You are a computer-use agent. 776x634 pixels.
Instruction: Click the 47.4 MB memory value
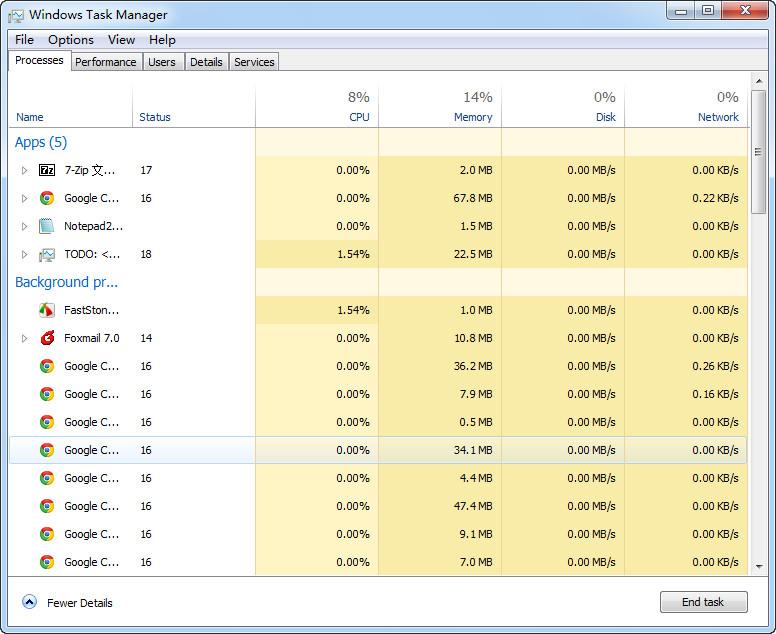point(473,506)
